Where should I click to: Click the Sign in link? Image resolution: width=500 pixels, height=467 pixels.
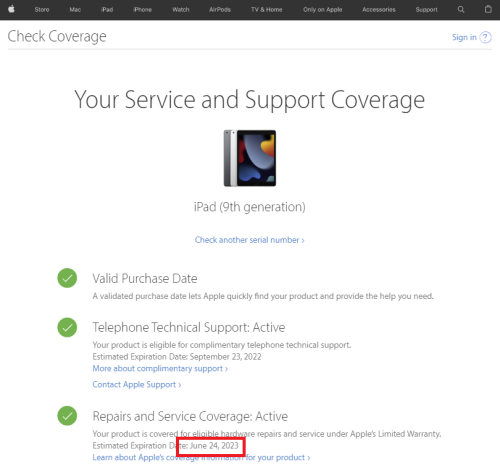[464, 37]
